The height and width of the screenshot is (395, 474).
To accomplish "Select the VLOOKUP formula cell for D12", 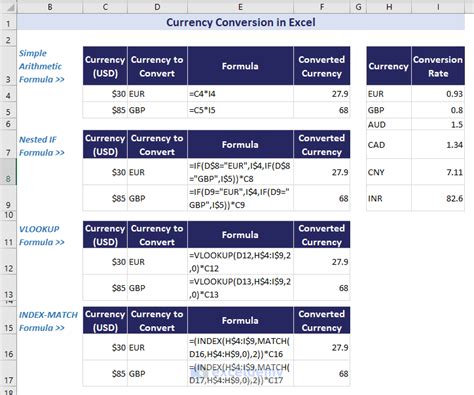I will (240, 262).
